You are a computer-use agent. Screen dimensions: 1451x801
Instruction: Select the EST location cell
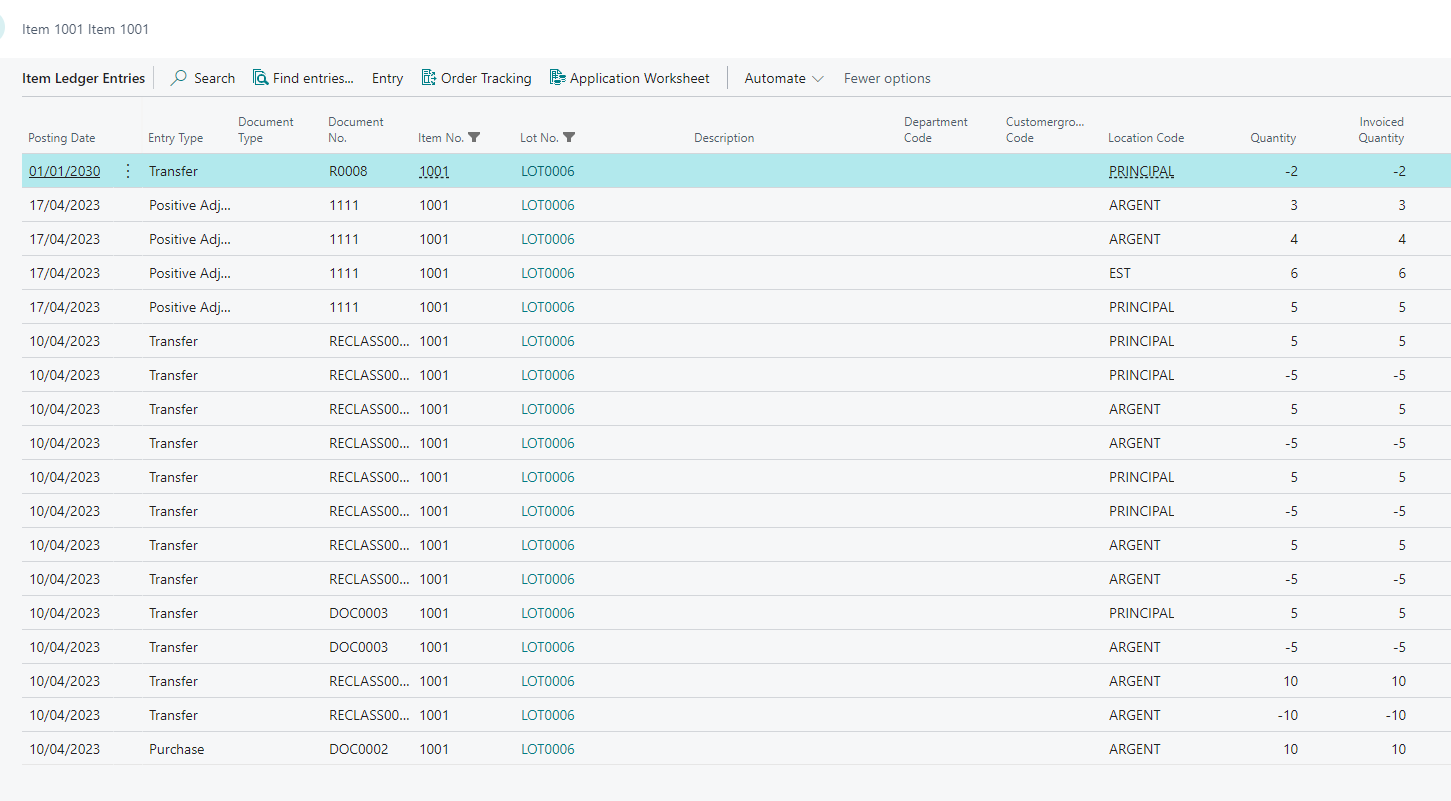click(x=1119, y=273)
